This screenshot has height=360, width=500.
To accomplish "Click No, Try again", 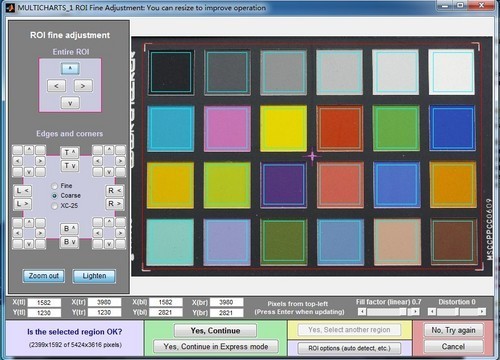I will (453, 330).
